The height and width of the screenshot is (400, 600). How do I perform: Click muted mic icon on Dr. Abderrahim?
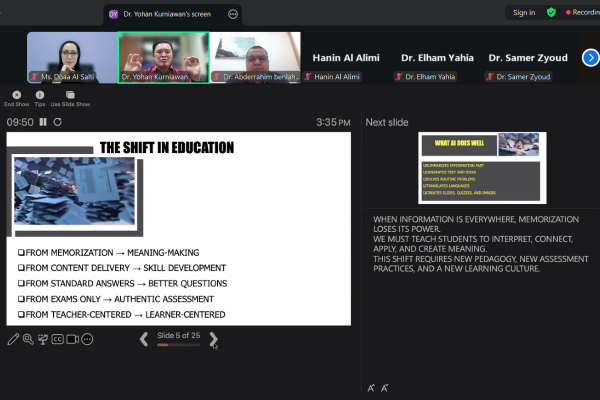click(217, 77)
